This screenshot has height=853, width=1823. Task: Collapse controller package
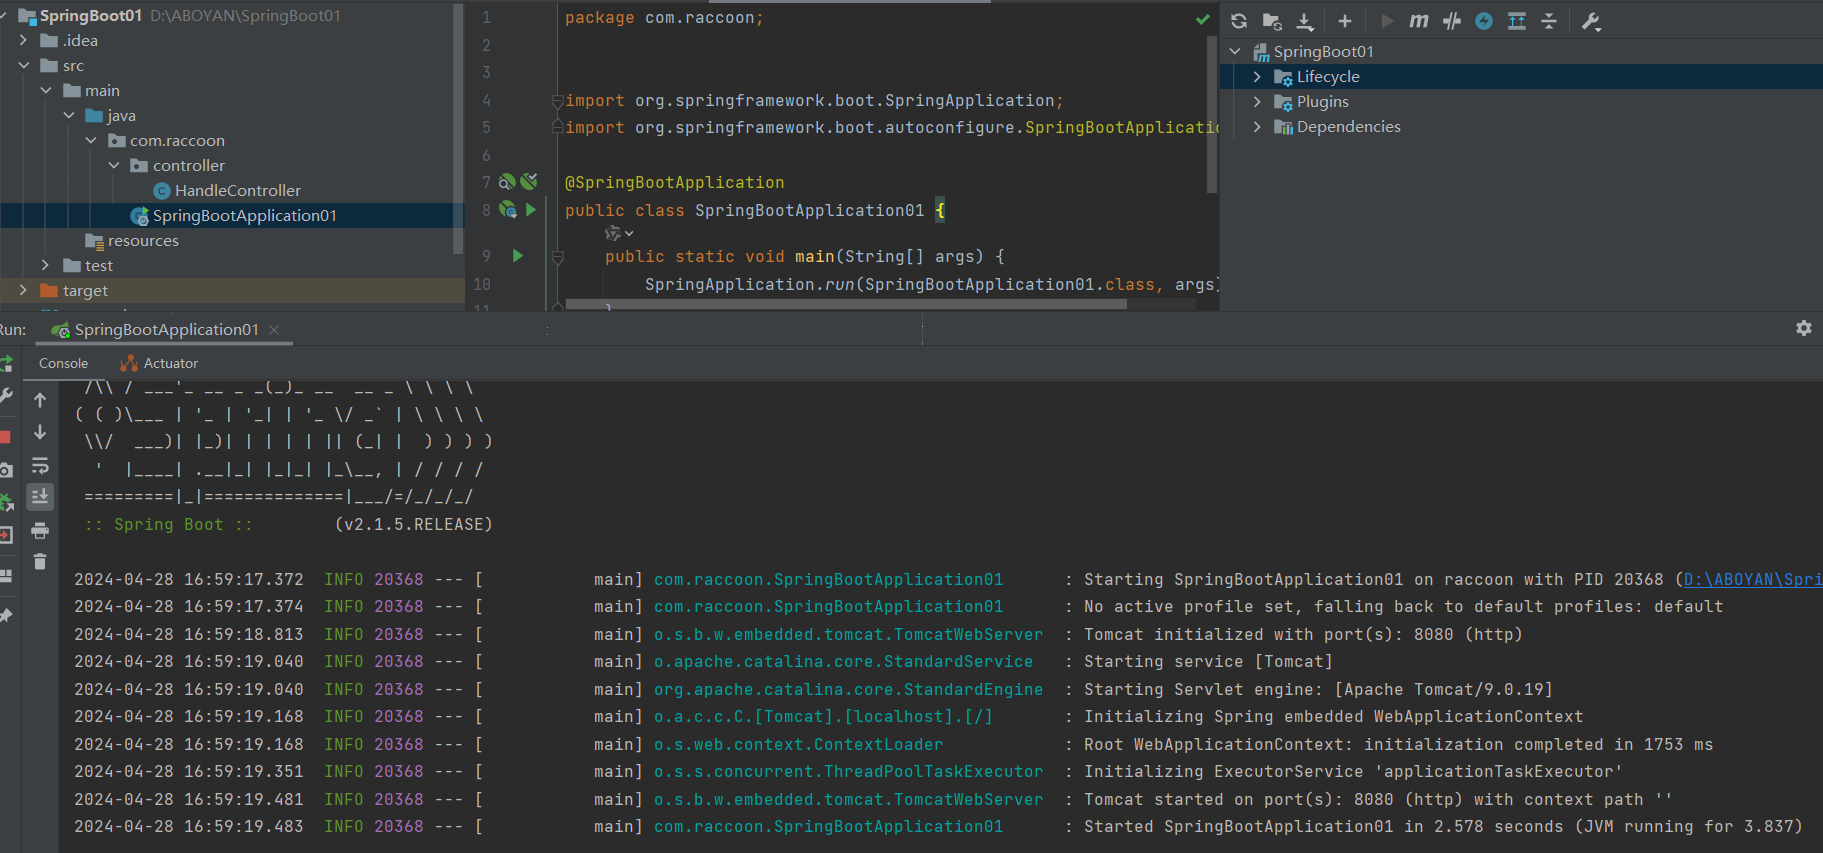pos(114,166)
